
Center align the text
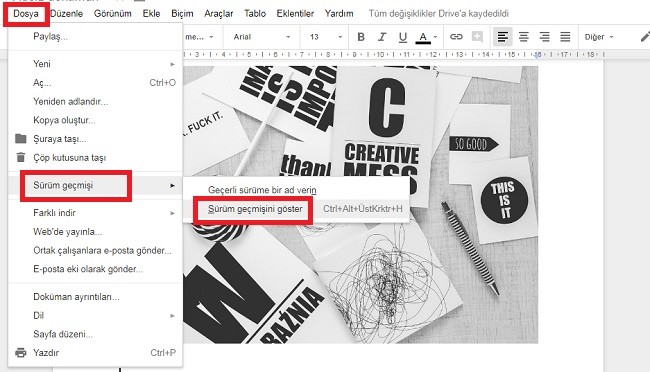(524, 37)
